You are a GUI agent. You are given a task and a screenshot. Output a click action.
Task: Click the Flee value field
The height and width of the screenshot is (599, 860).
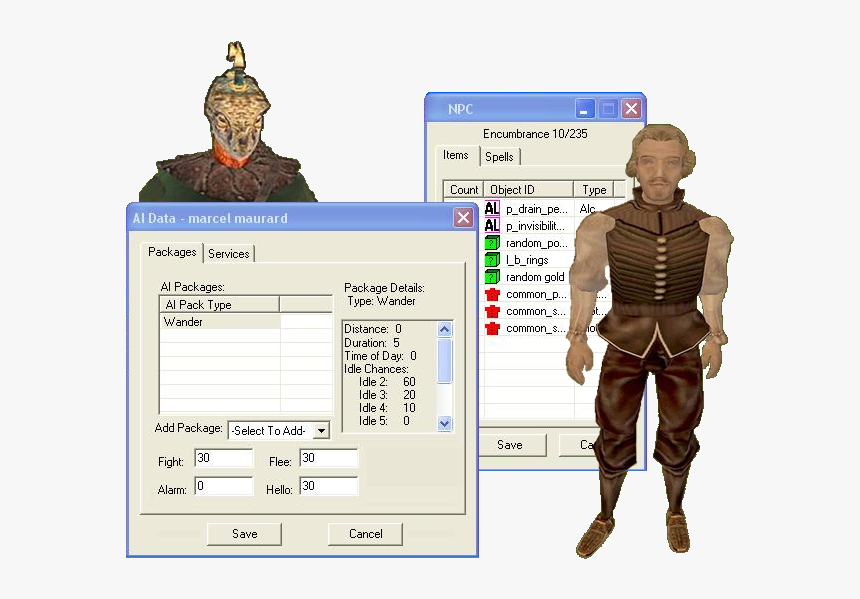[x=329, y=458]
